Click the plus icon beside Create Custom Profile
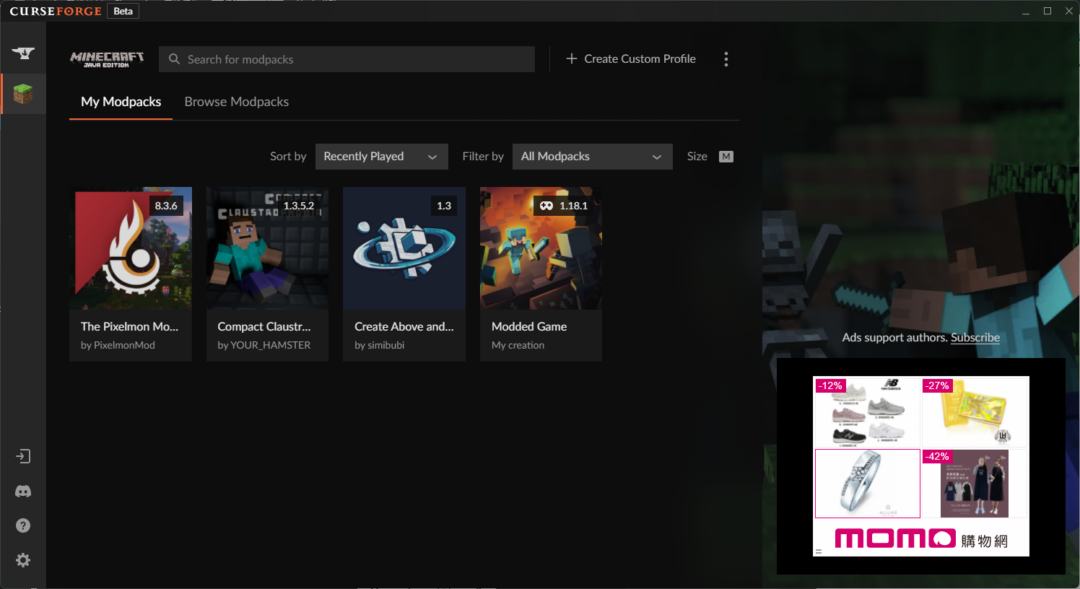 coord(571,59)
